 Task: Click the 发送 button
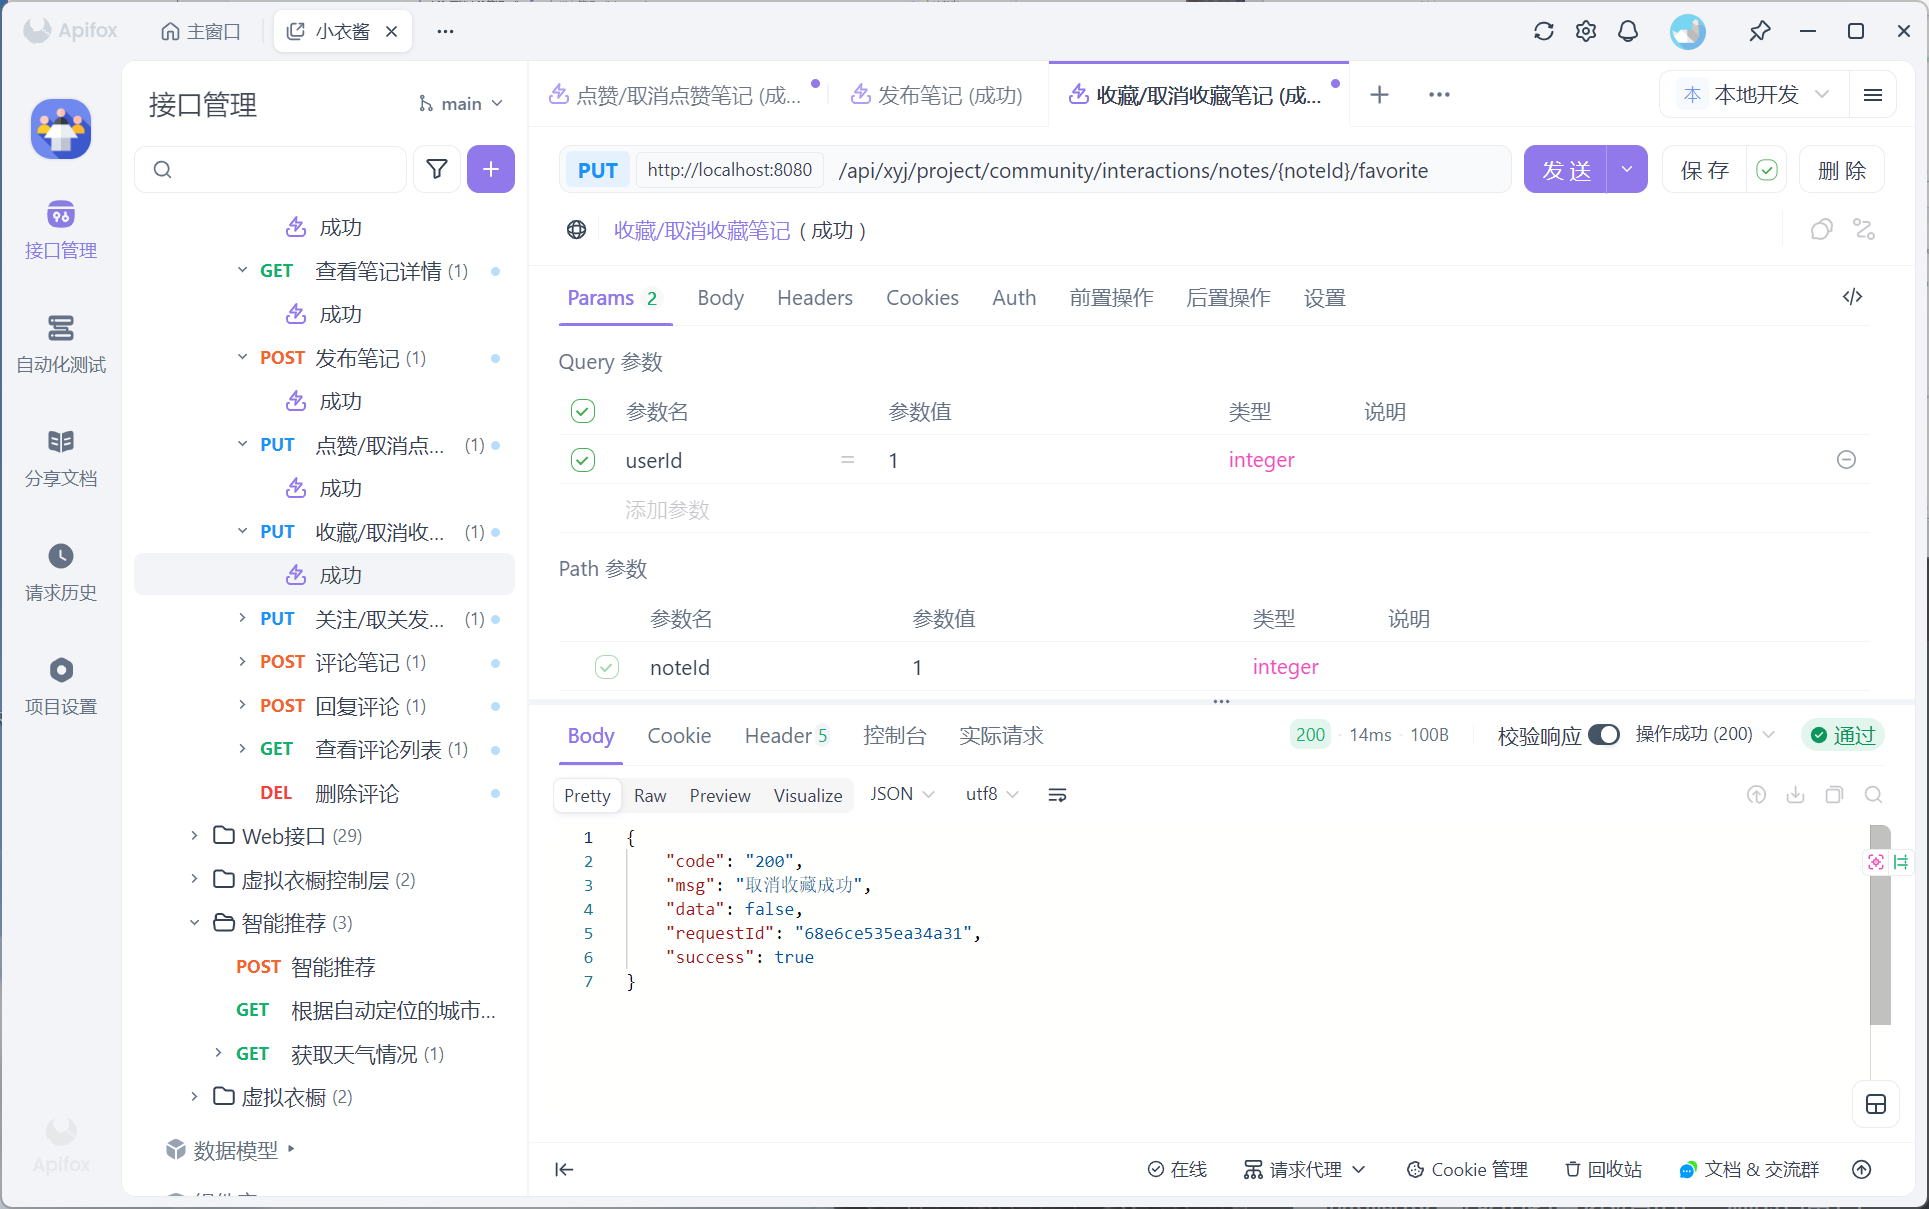point(1565,170)
